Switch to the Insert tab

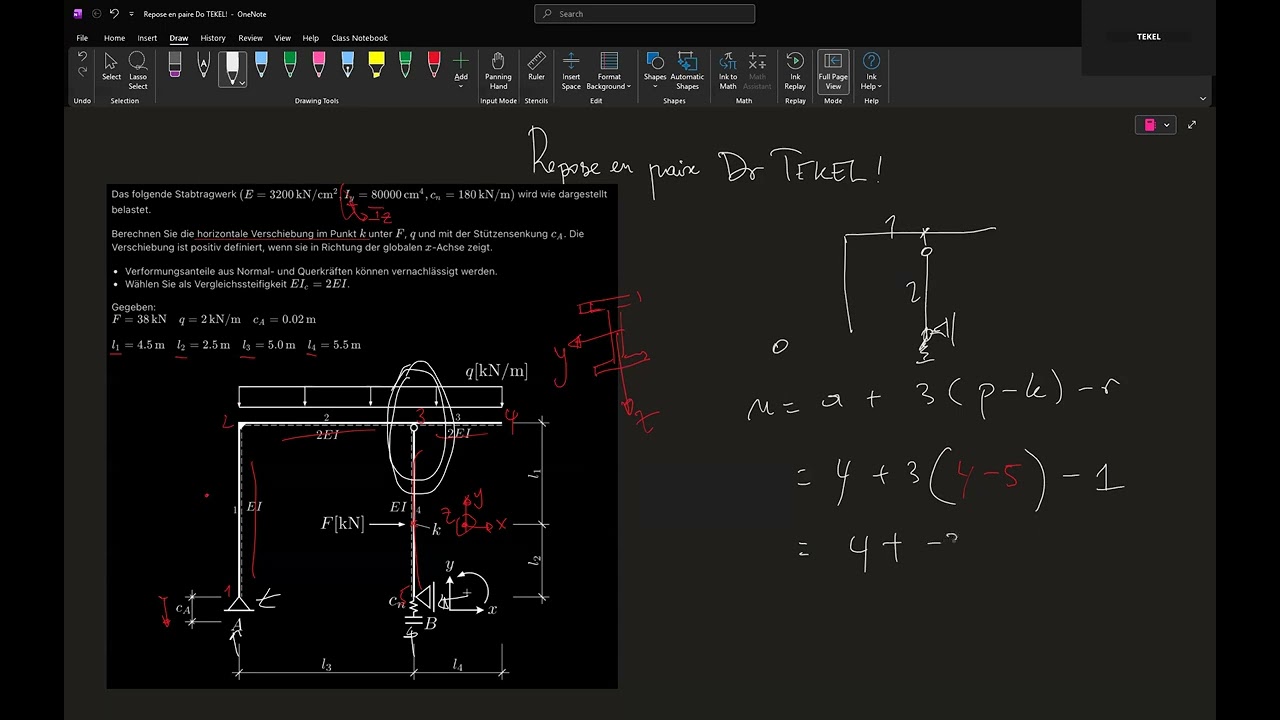click(147, 38)
